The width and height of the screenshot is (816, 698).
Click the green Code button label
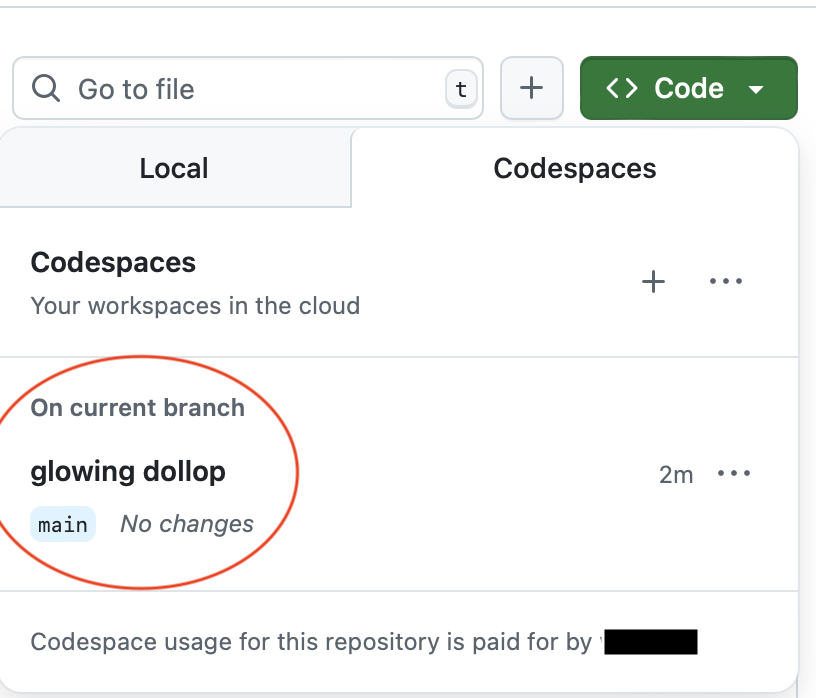688,89
